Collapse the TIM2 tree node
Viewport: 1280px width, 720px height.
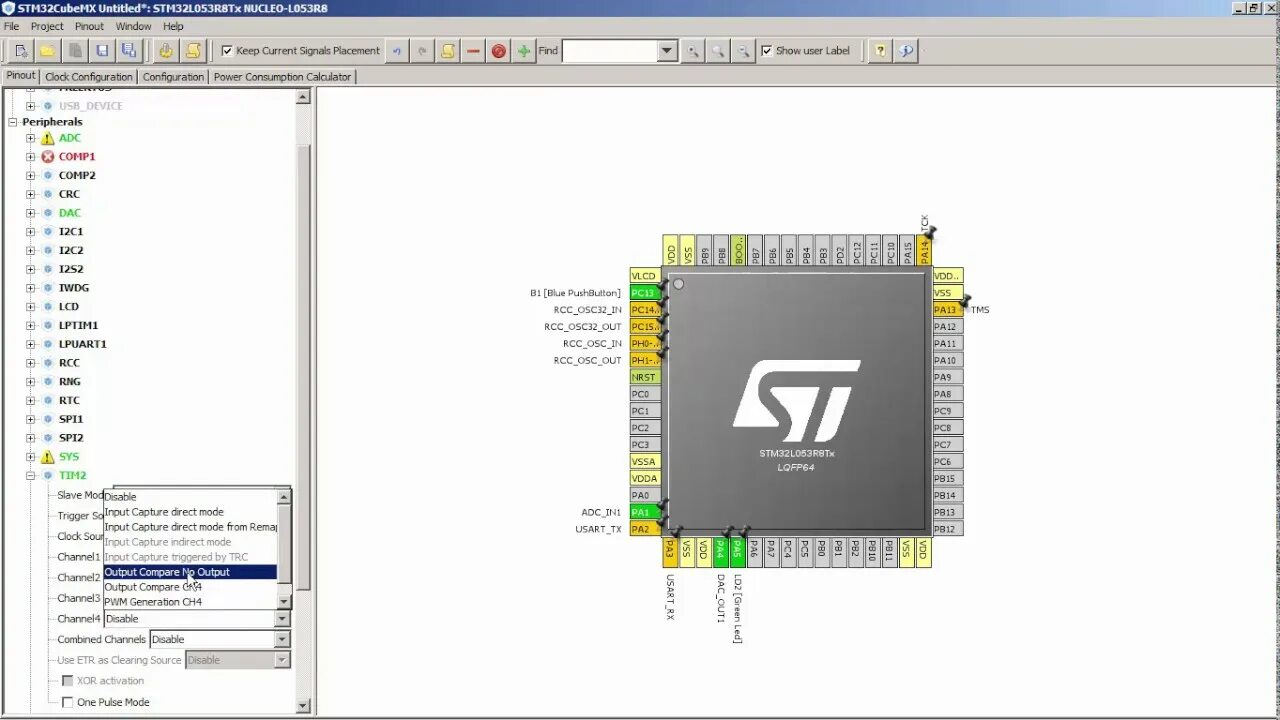click(x=31, y=476)
